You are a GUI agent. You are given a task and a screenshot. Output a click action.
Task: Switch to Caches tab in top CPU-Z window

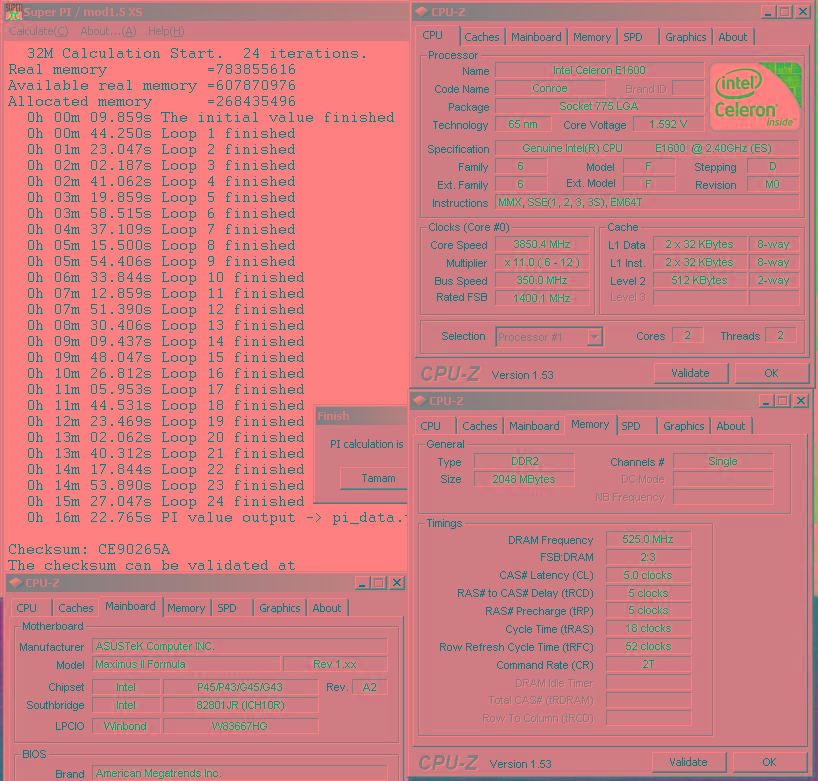482,37
